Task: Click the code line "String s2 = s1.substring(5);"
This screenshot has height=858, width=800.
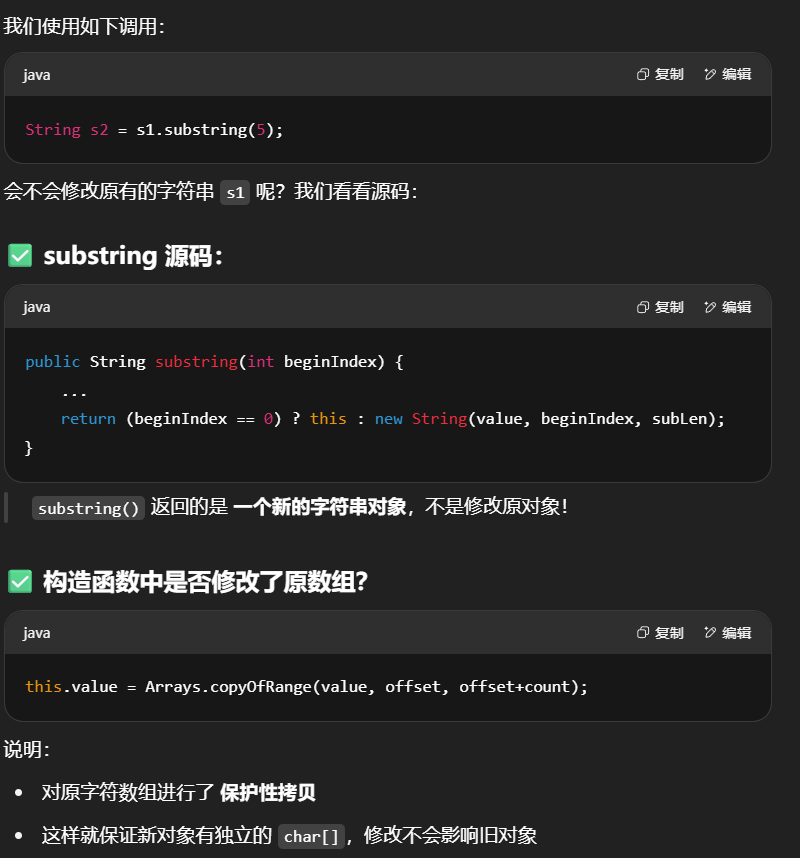Action: tap(154, 130)
